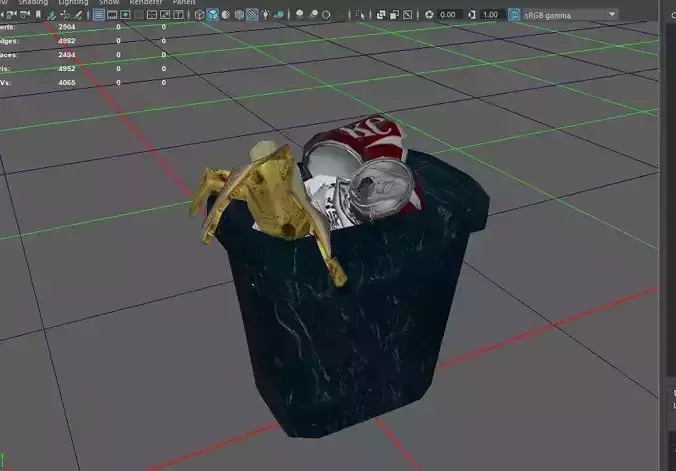This screenshot has height=471, width=676.
Task: Toggle the View Transform button
Action: click(514, 15)
